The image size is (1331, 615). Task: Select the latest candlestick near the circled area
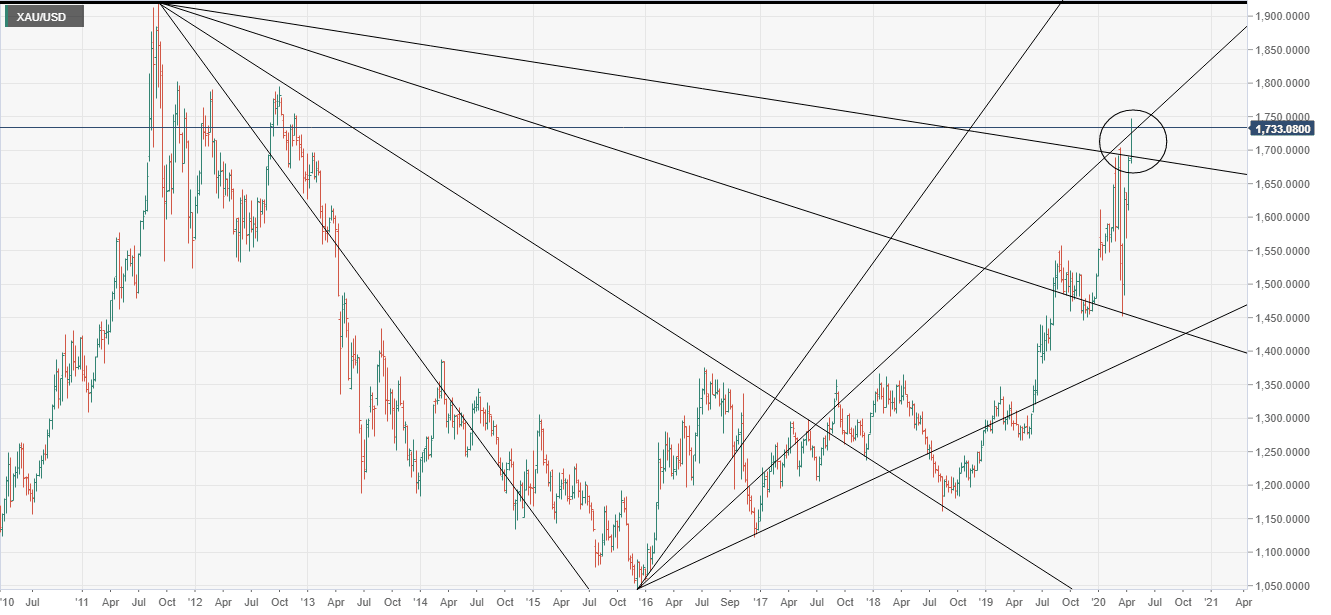tap(1131, 160)
